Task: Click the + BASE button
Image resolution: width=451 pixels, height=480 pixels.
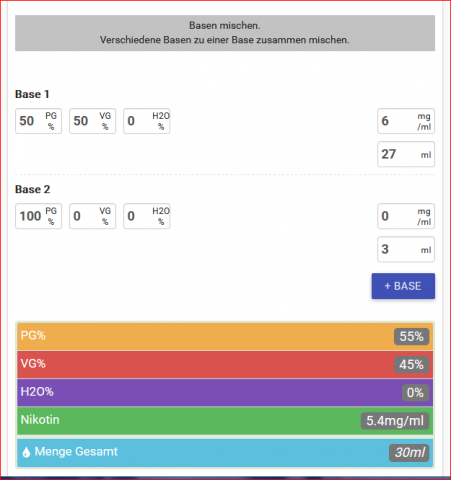Action: pyautogui.click(x=403, y=286)
